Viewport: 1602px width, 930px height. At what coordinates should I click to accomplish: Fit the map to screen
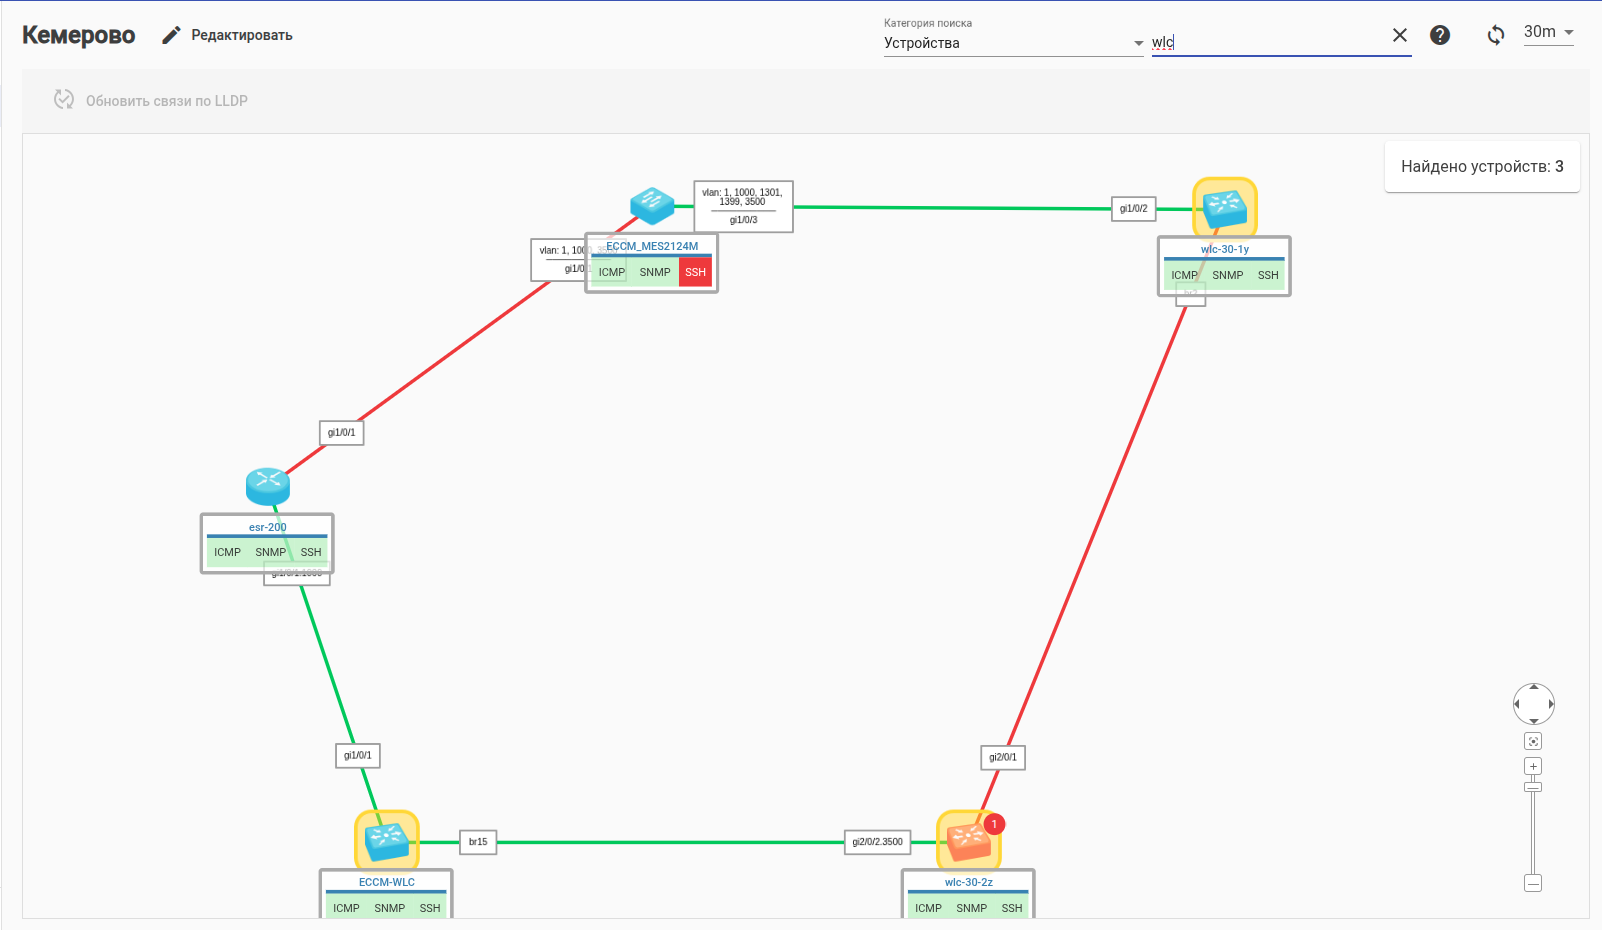[1533, 741]
